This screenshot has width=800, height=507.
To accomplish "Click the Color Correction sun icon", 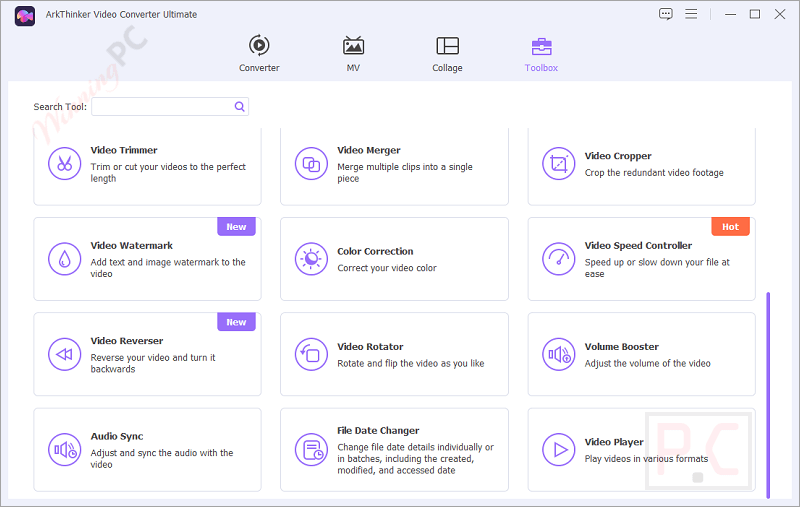I will click(311, 259).
